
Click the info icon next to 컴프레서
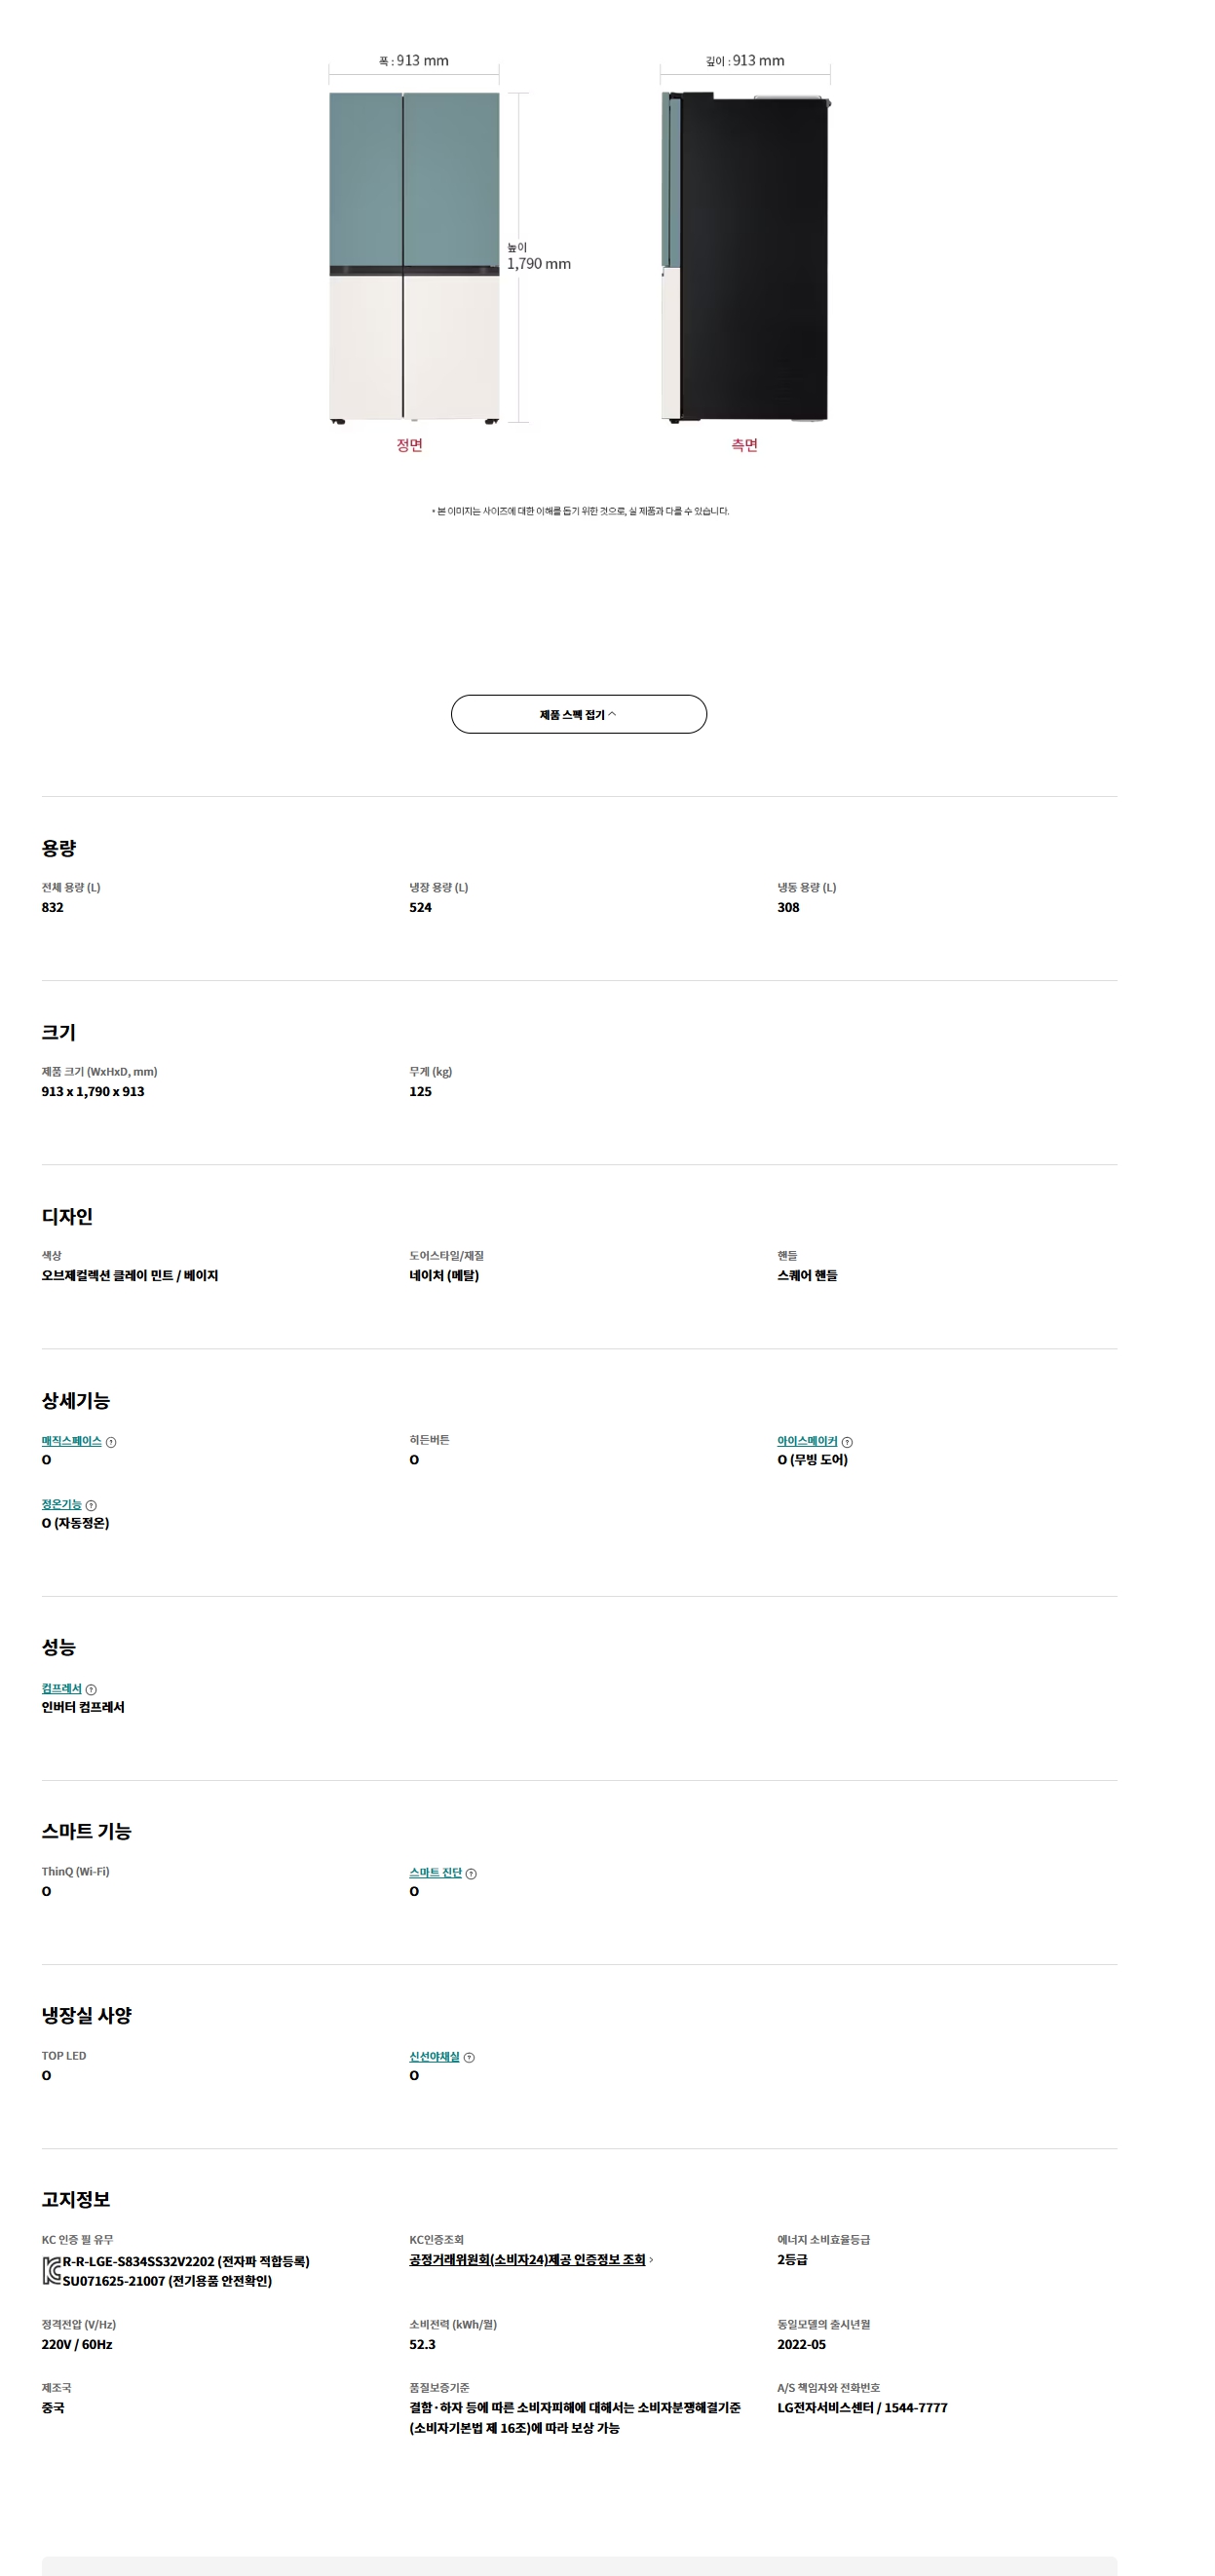click(x=91, y=1689)
